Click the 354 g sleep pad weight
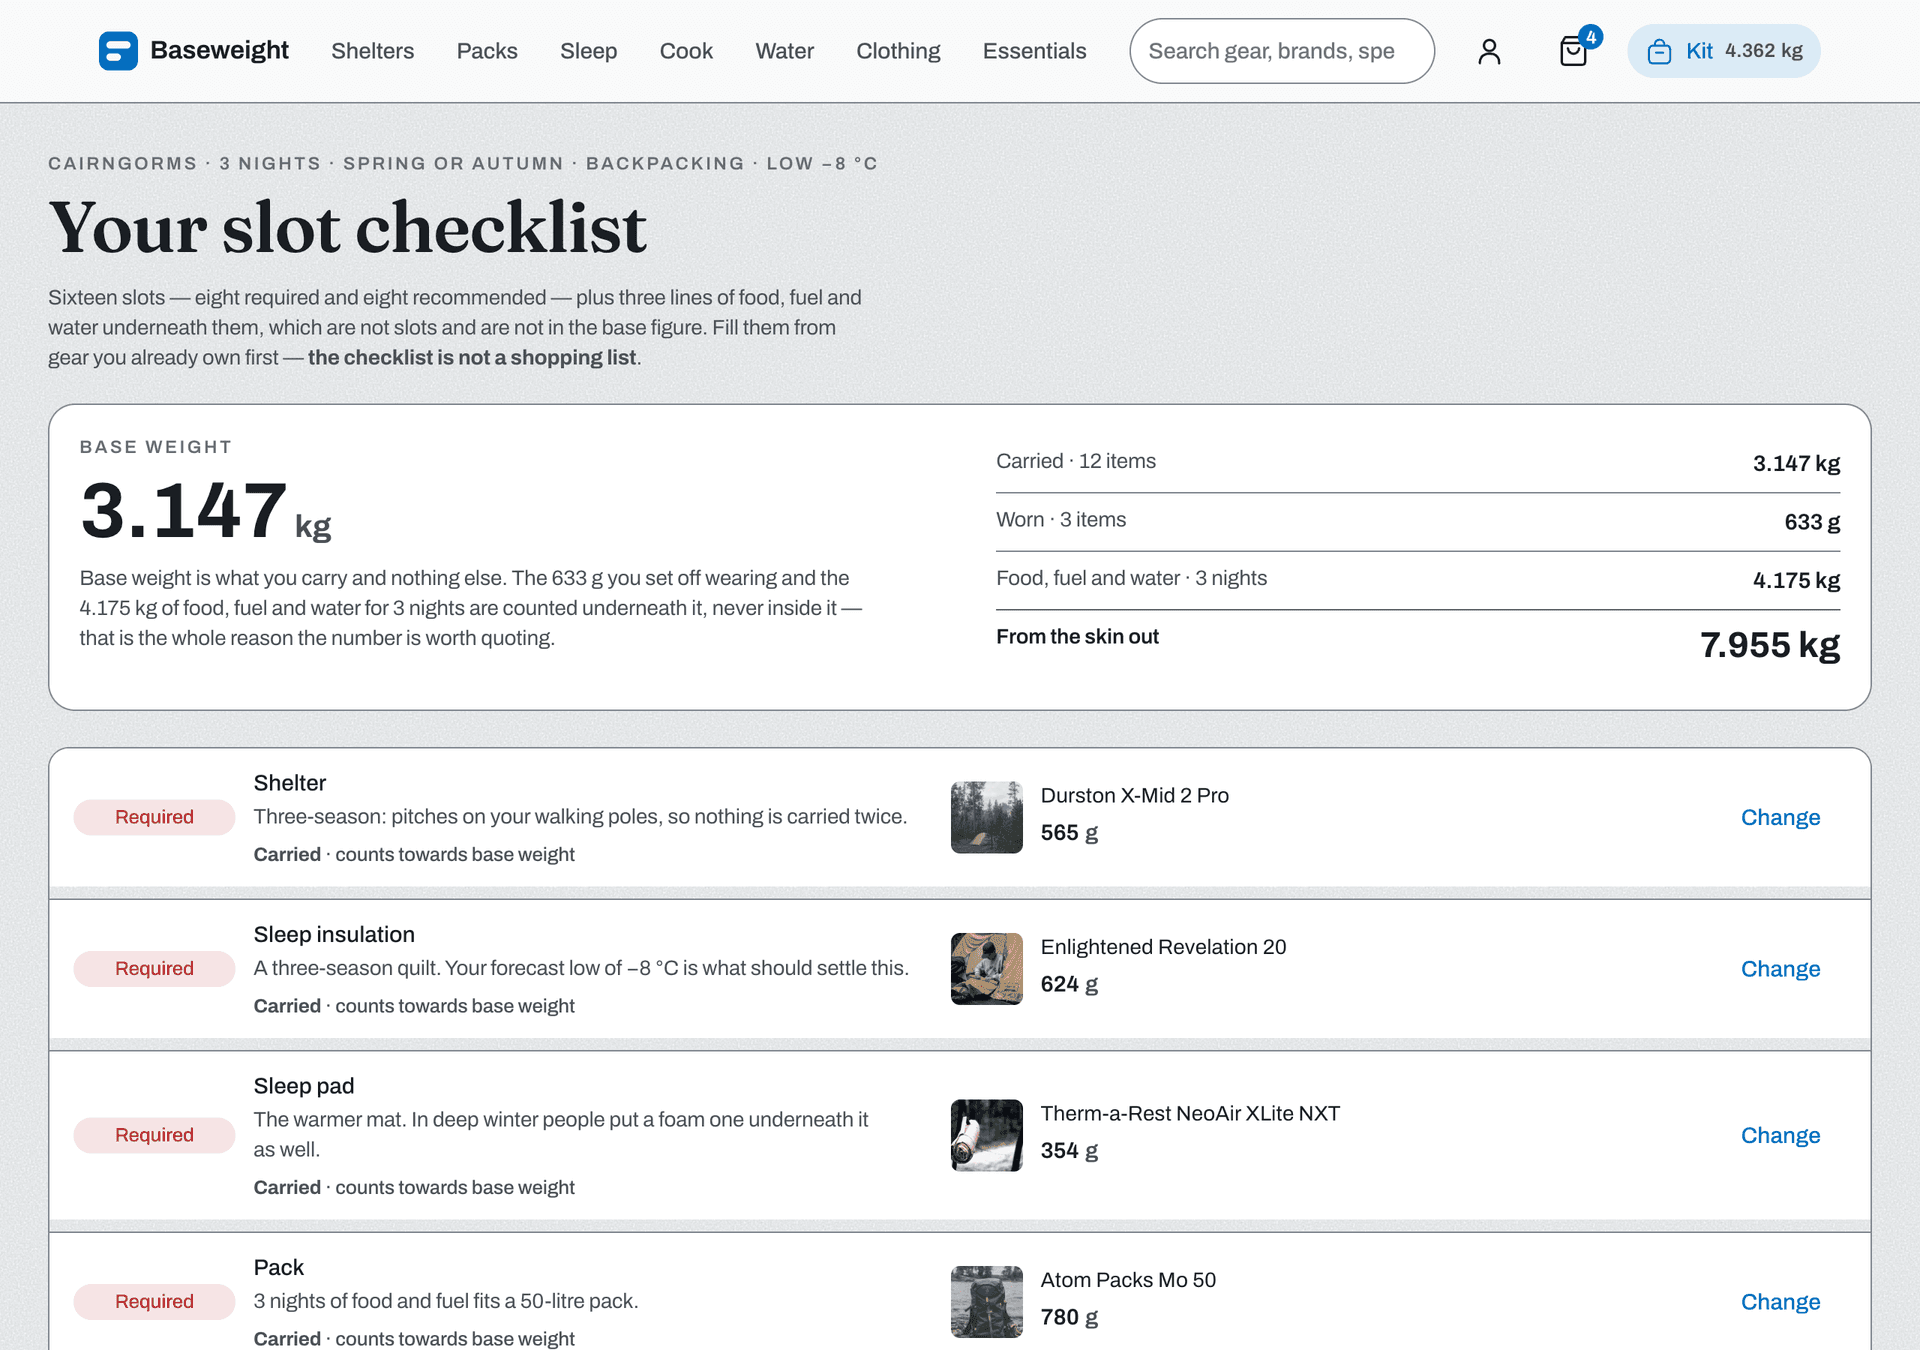Screen dimensions: 1920x1350 click(x=1069, y=1151)
